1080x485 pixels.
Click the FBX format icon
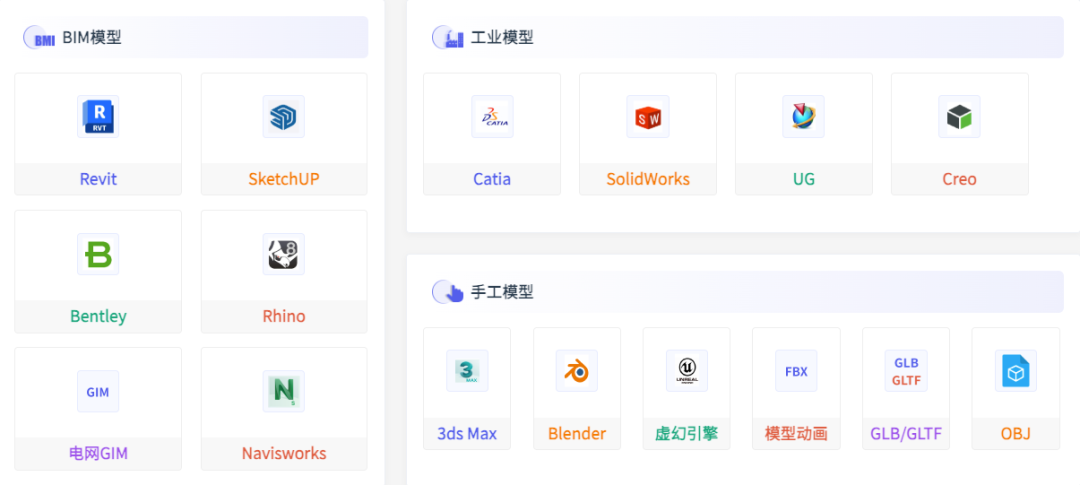796,371
